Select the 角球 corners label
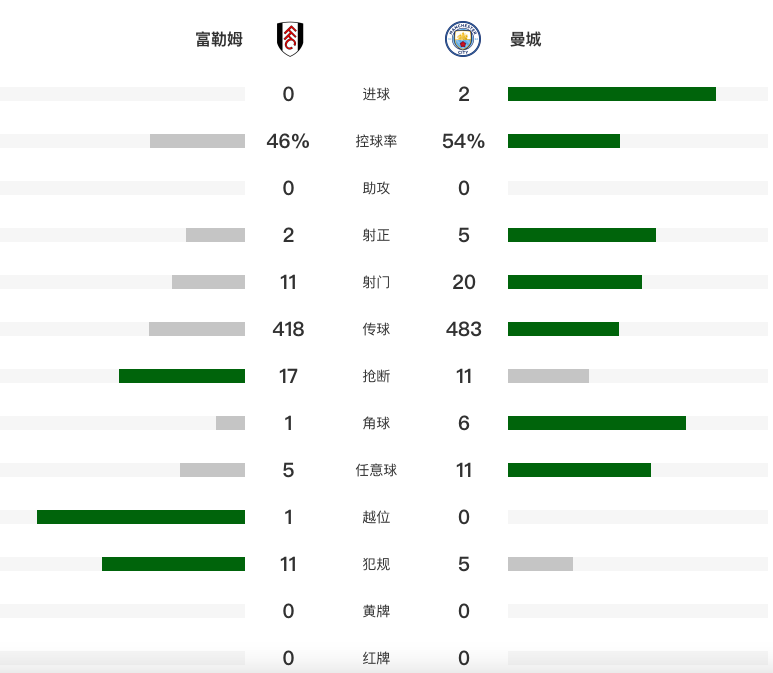The width and height of the screenshot is (773, 673). click(376, 423)
